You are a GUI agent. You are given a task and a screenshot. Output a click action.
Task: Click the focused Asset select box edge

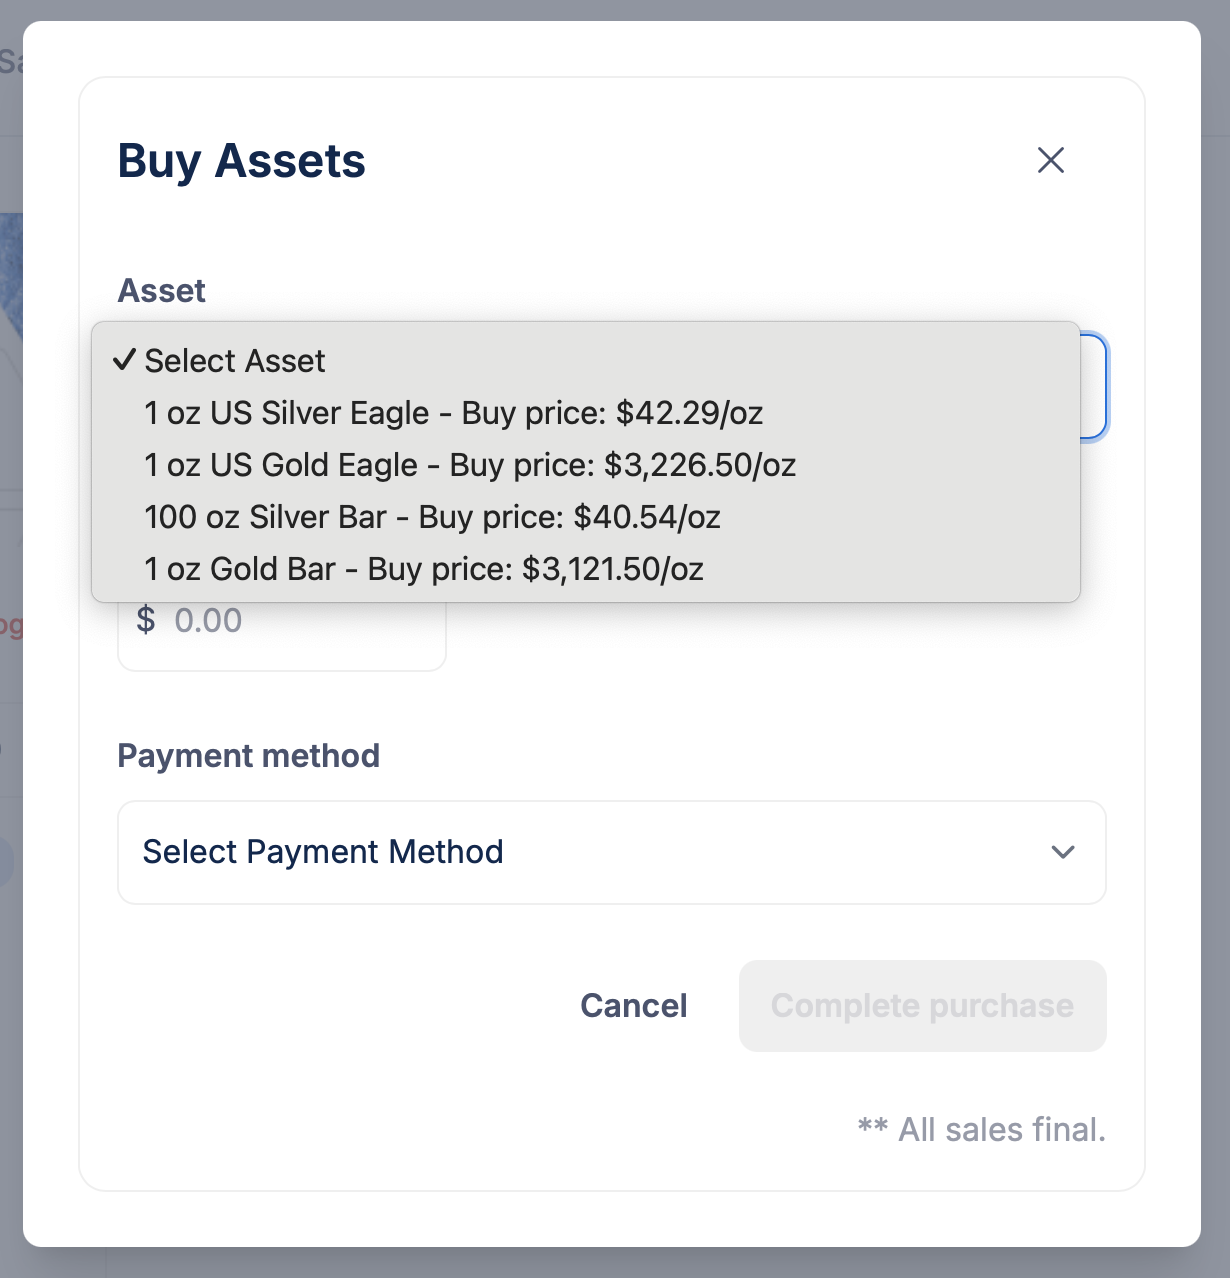(1095, 387)
